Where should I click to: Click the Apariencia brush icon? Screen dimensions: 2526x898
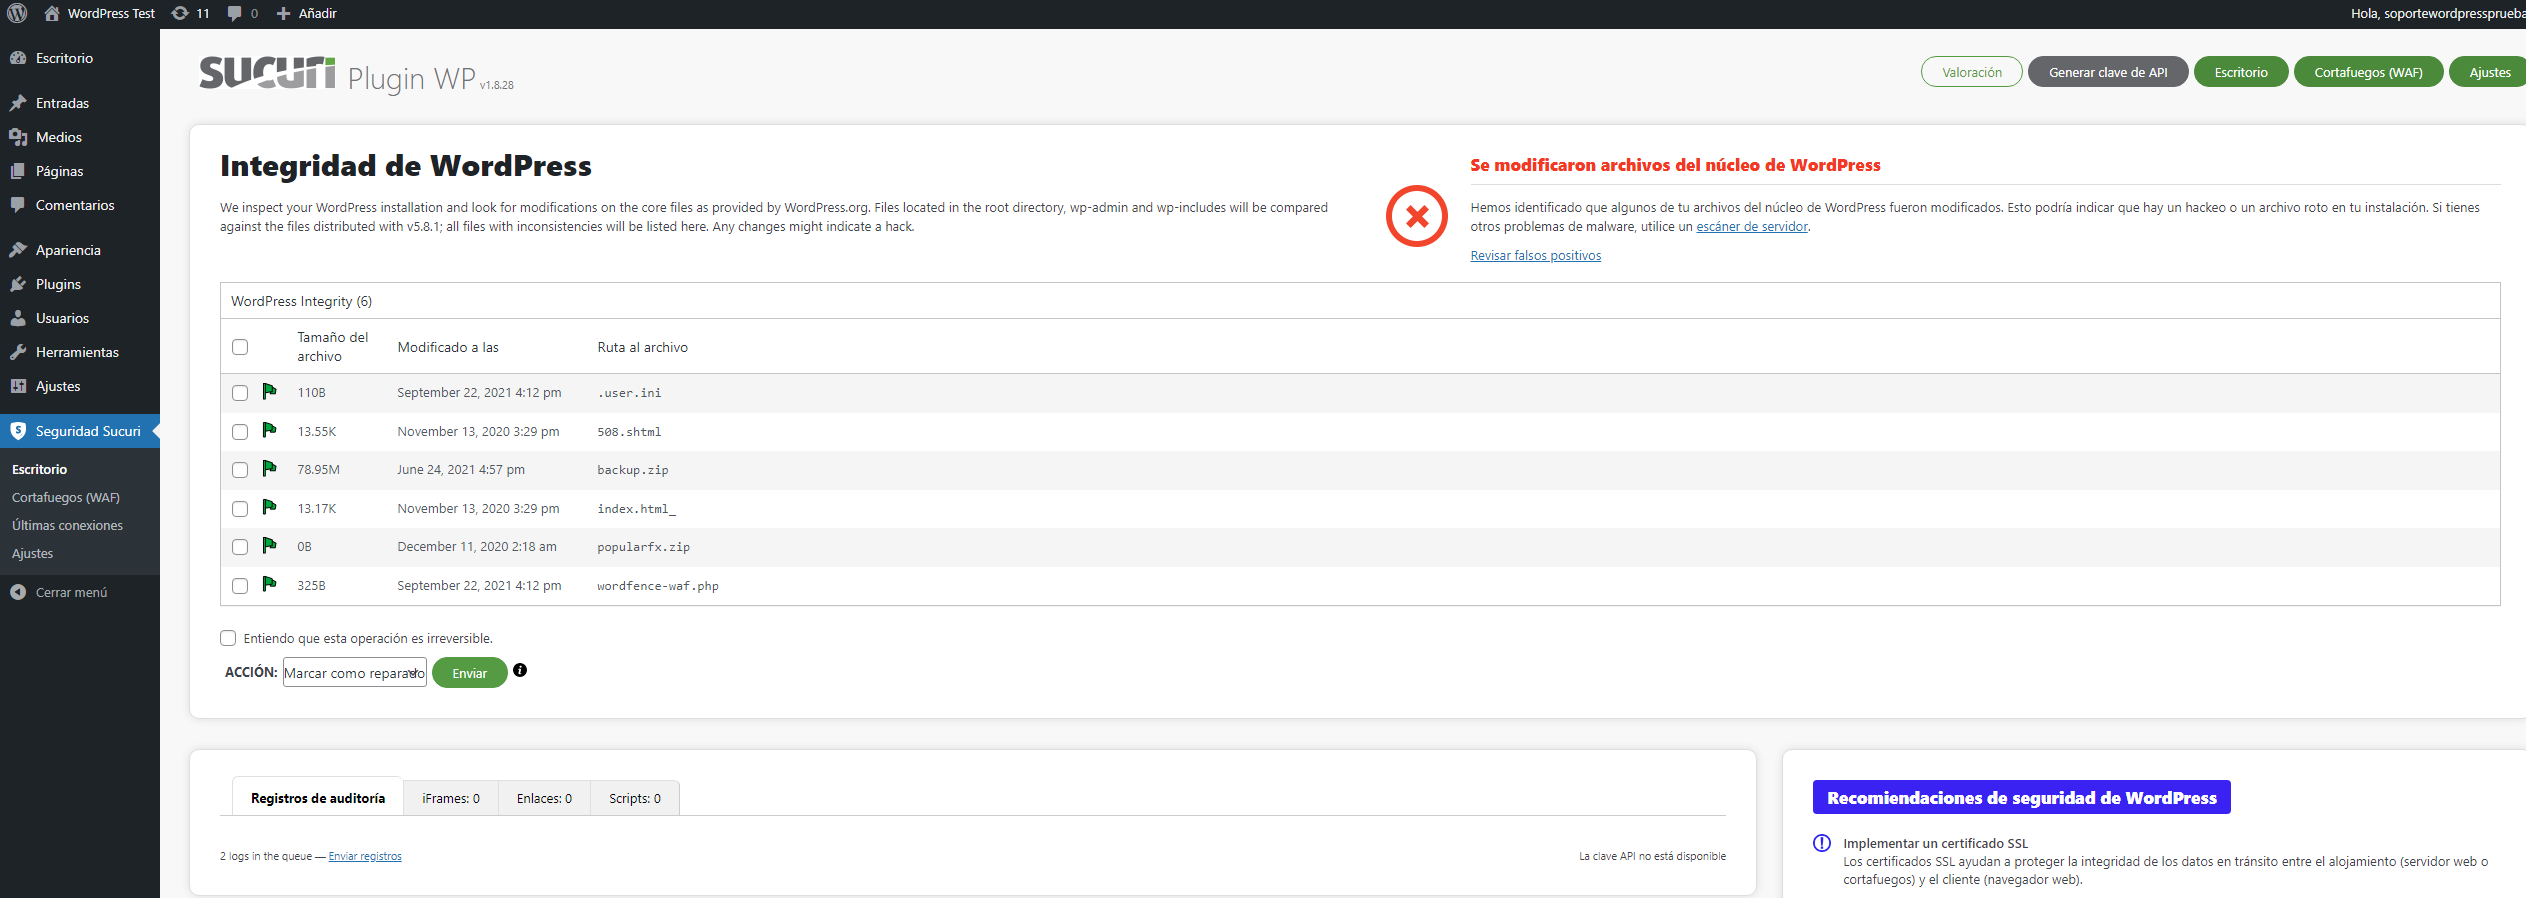[18, 250]
